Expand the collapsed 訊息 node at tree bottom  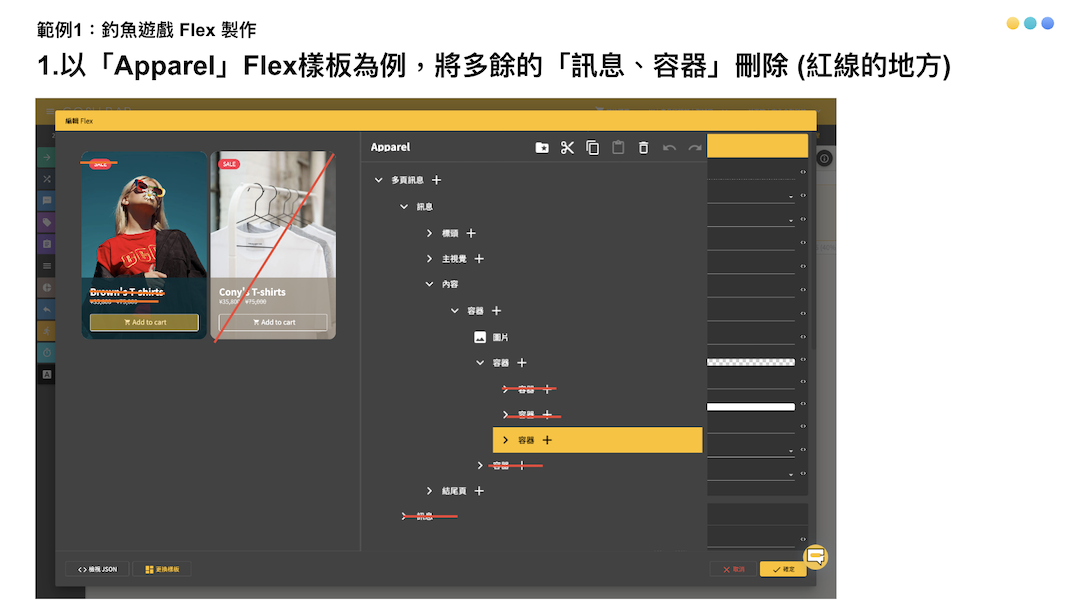(x=404, y=516)
